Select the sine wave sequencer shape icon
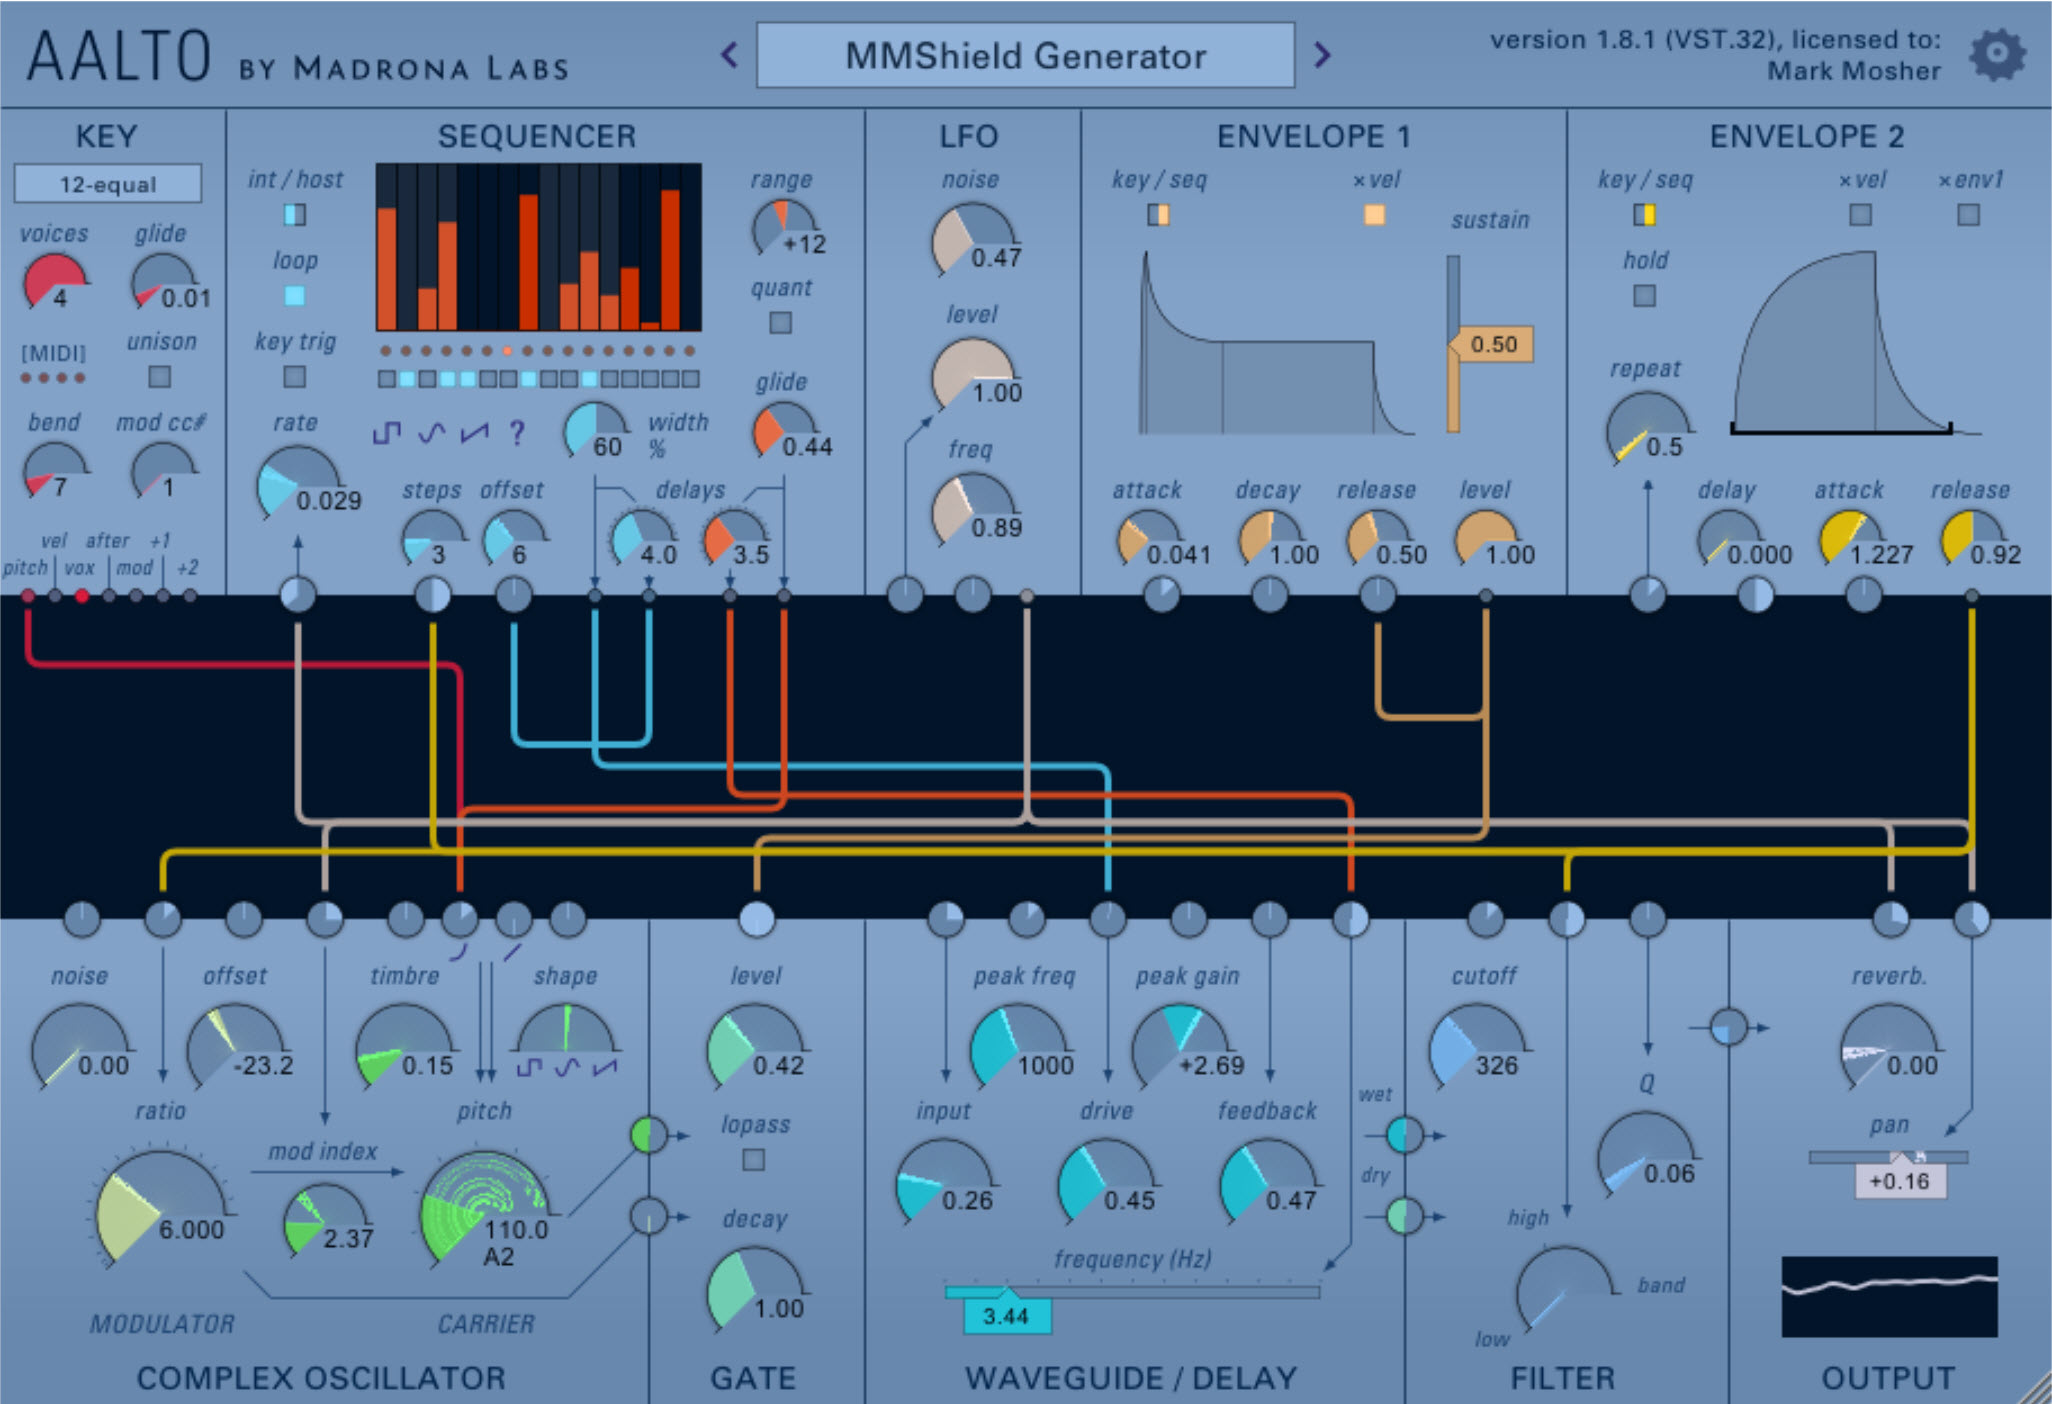 tap(432, 433)
